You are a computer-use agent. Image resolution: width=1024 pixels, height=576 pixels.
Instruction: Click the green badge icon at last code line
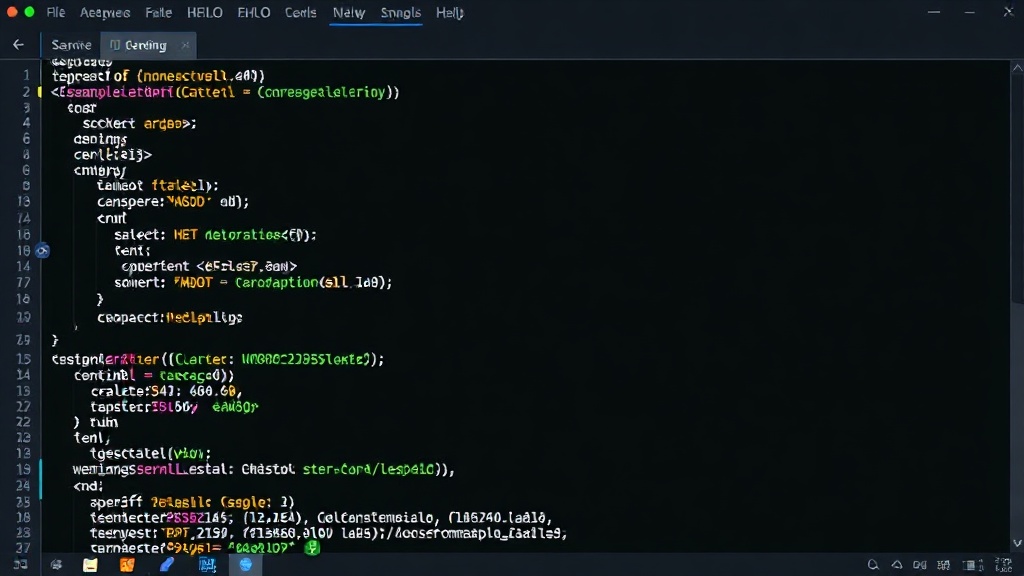click(x=312, y=547)
